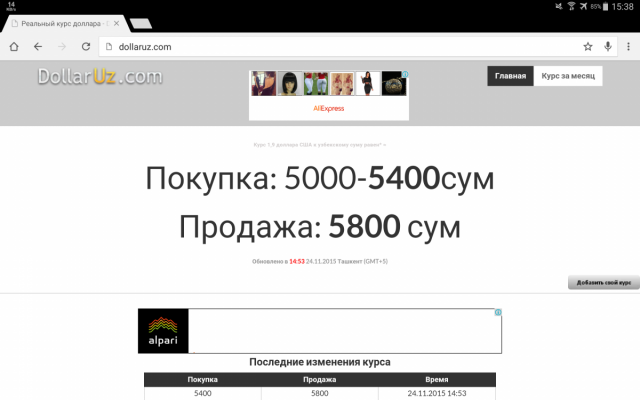Screen dimensions: 640x400
Task: Tap the forward arrow in the toolbar
Action: coord(62,47)
